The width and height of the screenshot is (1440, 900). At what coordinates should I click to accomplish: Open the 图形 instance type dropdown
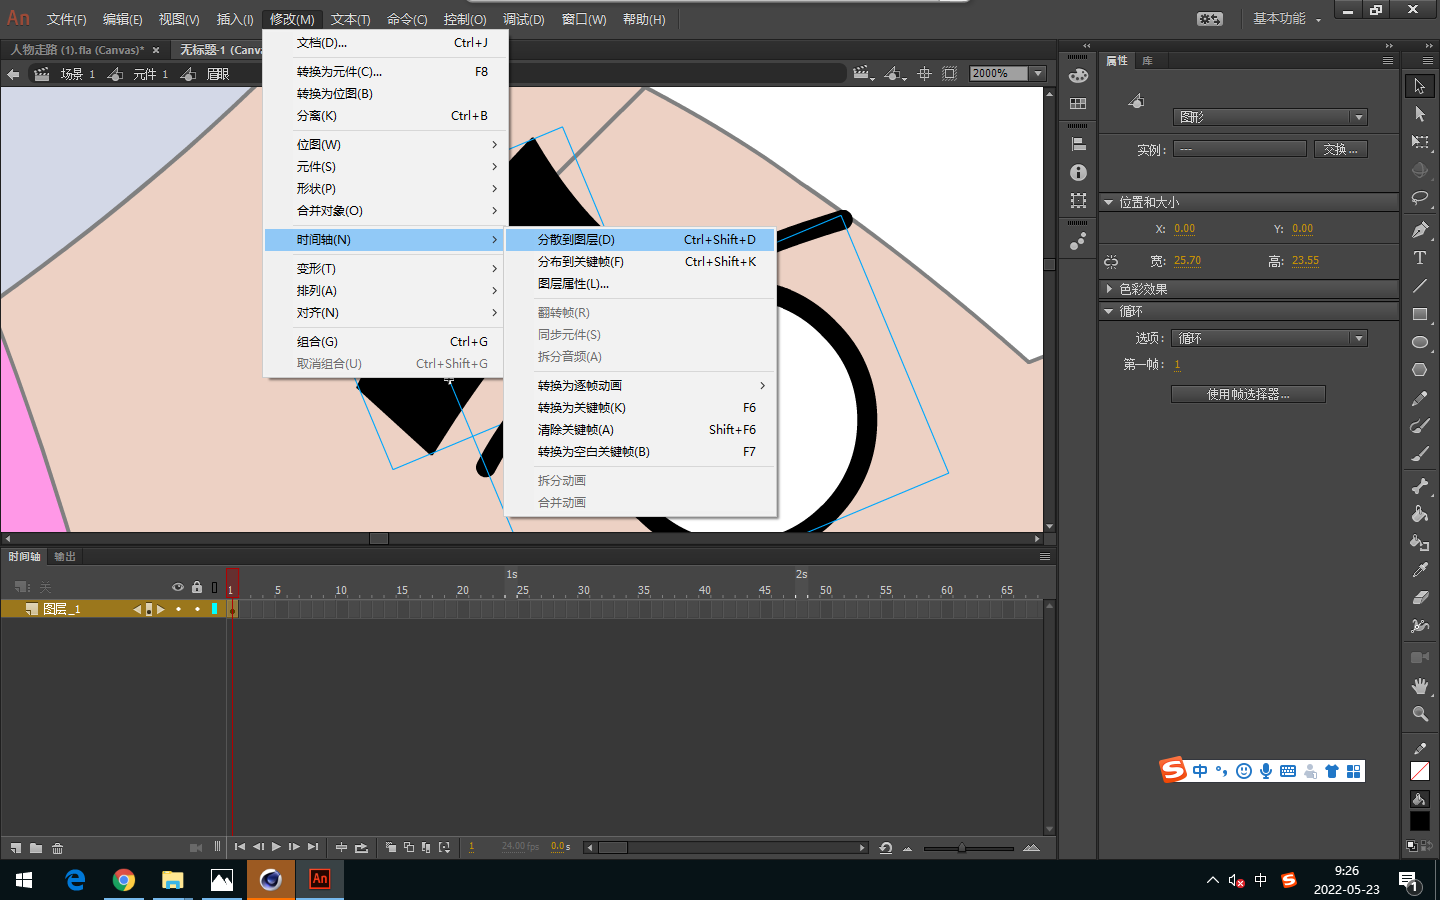pos(1269,117)
